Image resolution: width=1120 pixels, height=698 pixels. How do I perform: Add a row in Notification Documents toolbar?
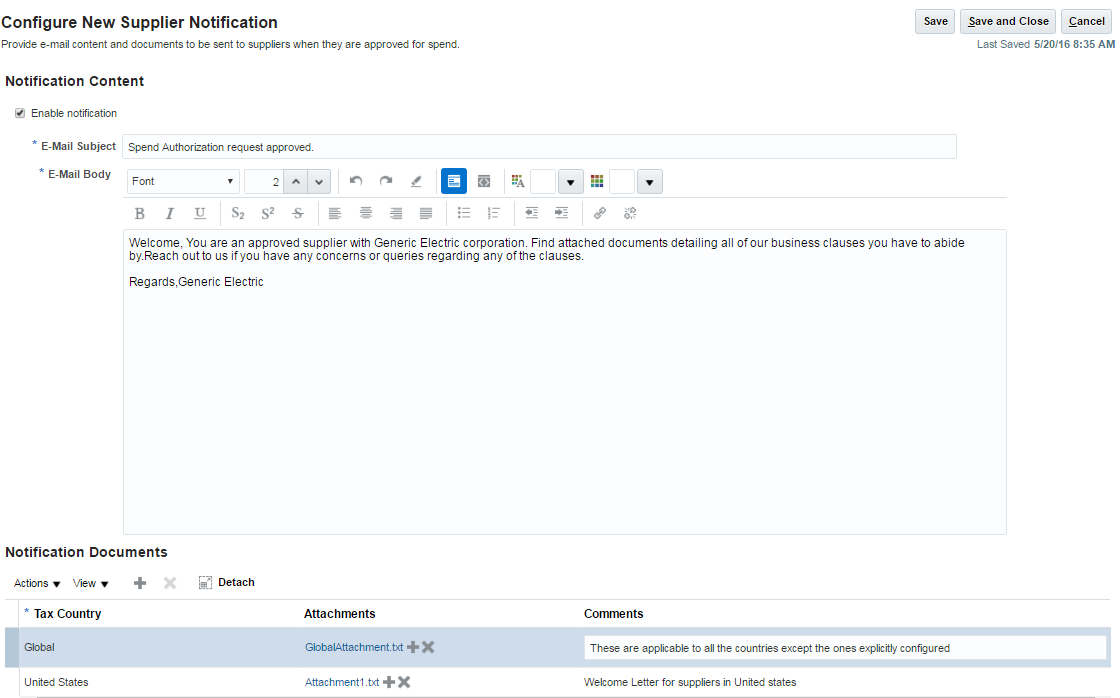140,583
